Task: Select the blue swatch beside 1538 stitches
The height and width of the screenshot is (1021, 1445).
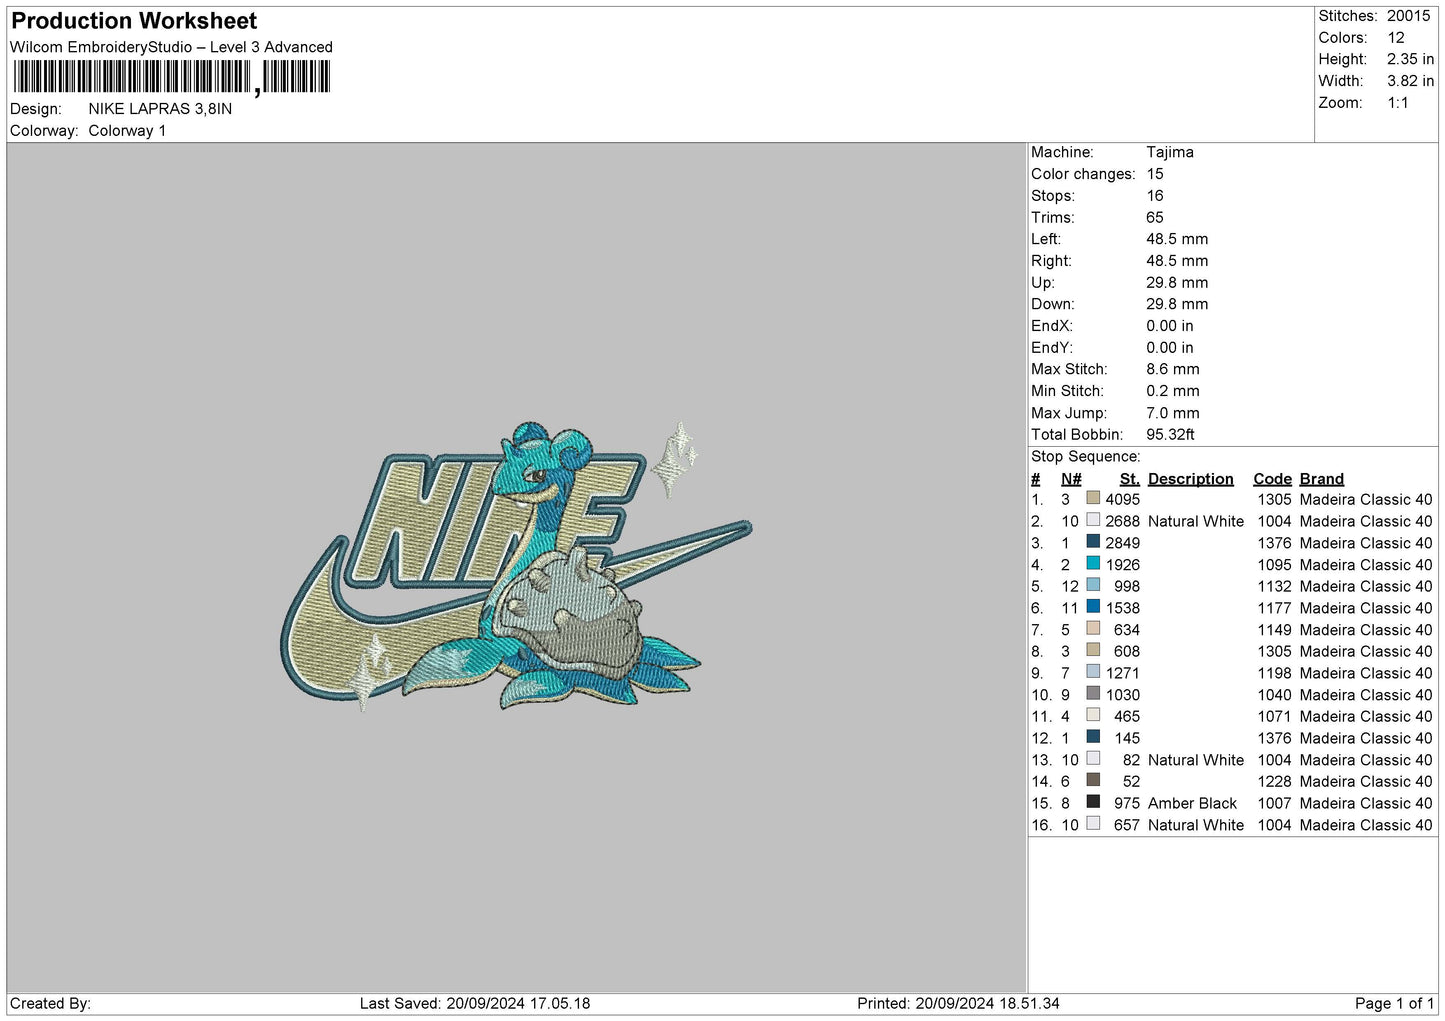Action: coord(1093,607)
